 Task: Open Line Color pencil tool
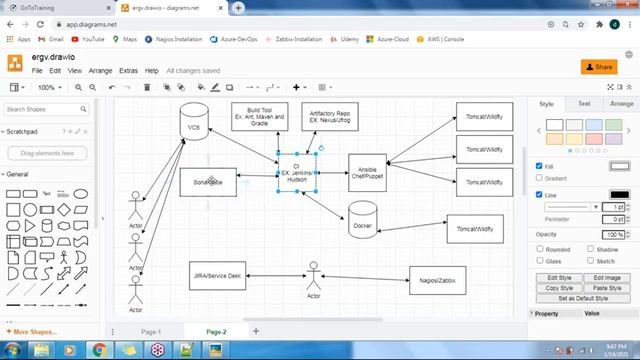click(215, 87)
